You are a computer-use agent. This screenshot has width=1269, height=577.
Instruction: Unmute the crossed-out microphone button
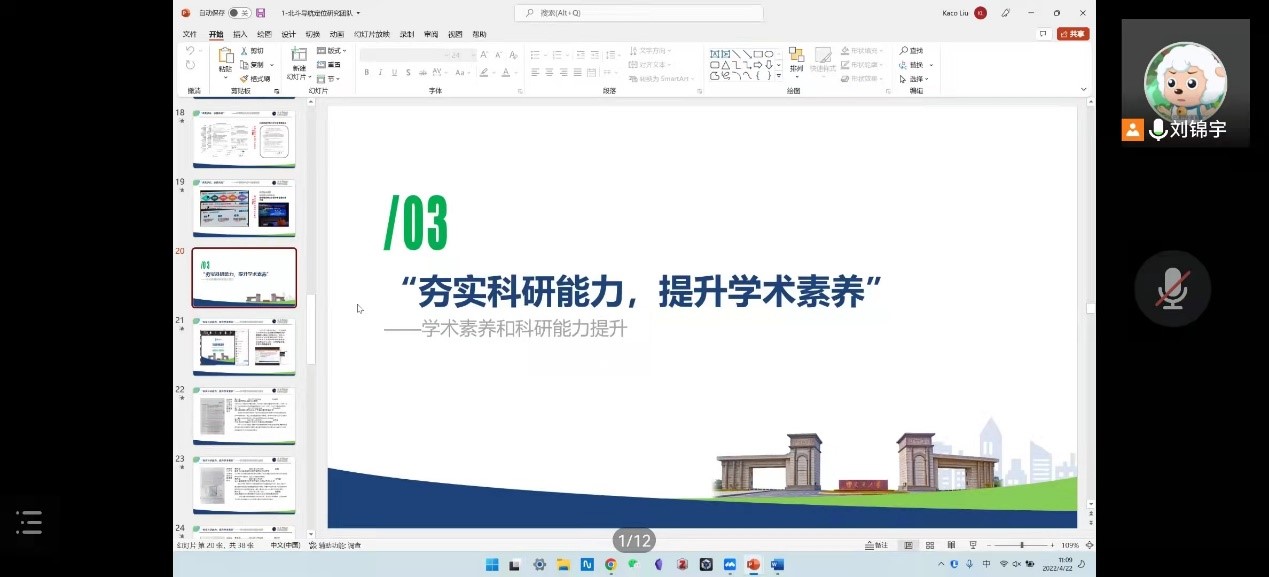pyautogui.click(x=1172, y=289)
